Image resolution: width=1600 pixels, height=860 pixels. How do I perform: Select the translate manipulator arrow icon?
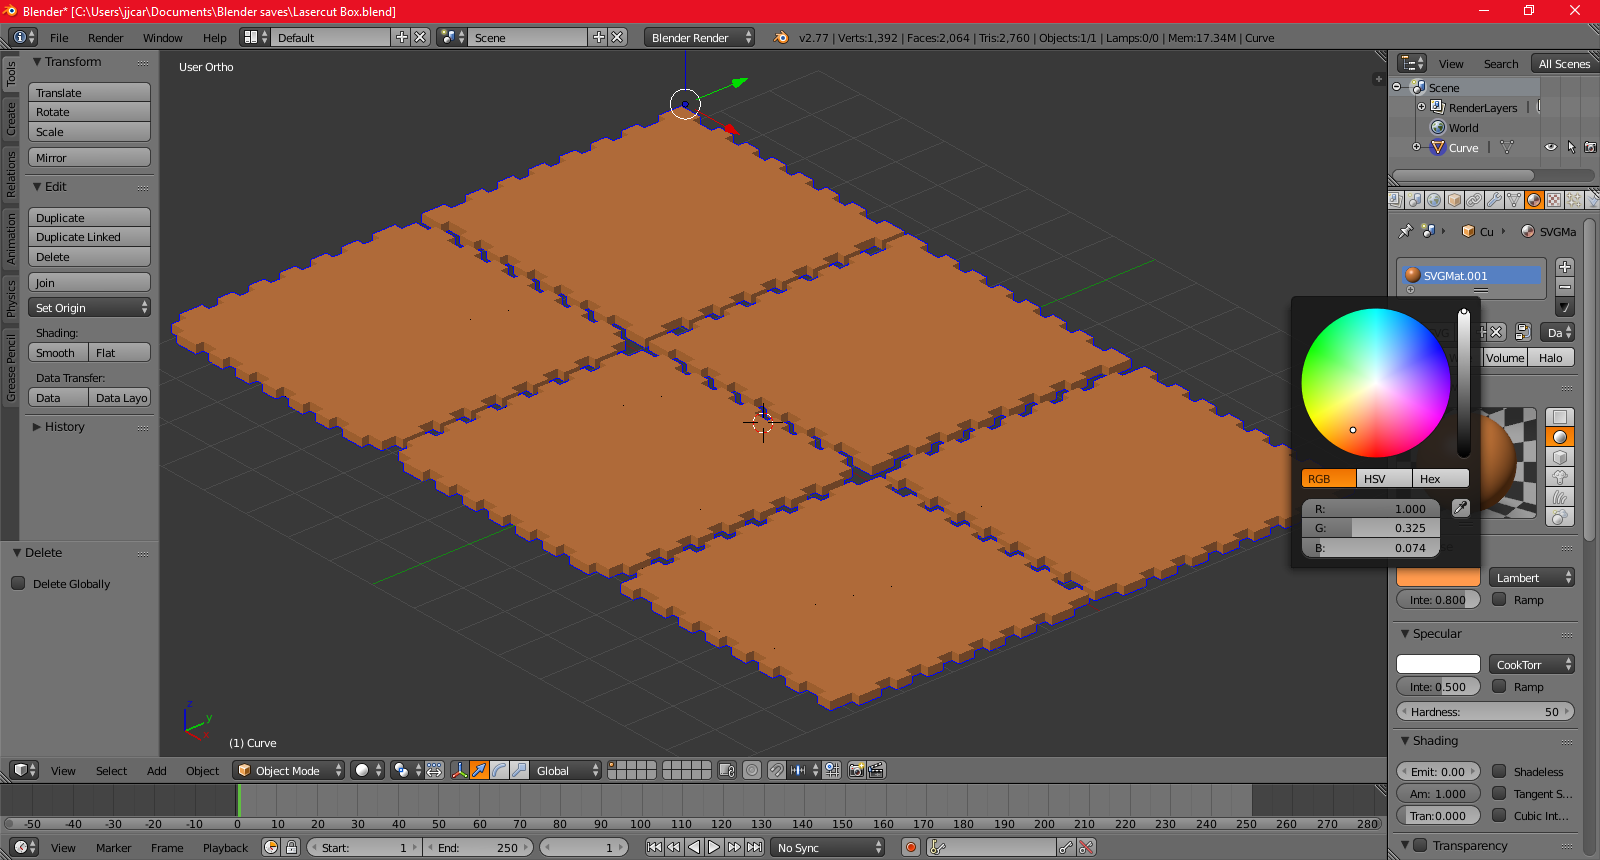(479, 770)
